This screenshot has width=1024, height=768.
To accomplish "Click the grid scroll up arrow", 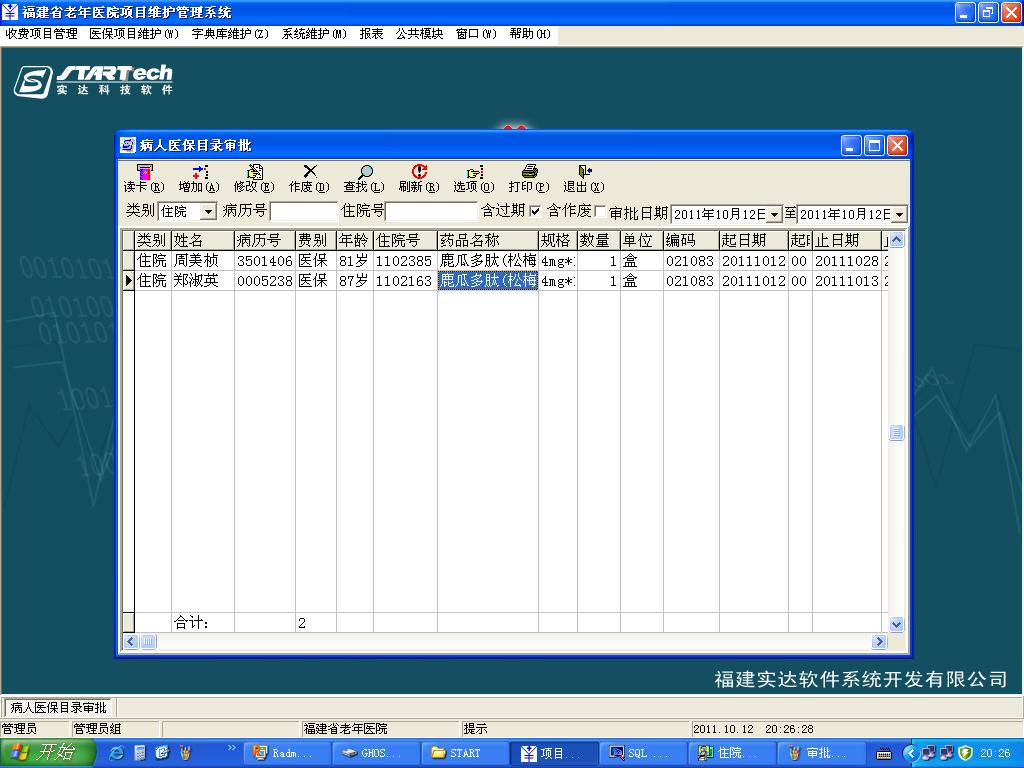I will (x=897, y=240).
